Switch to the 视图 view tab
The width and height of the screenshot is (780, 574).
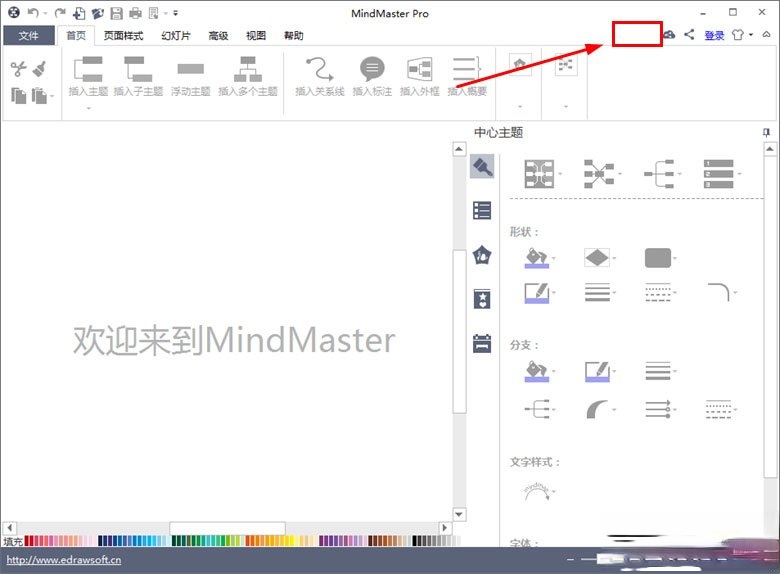click(256, 35)
